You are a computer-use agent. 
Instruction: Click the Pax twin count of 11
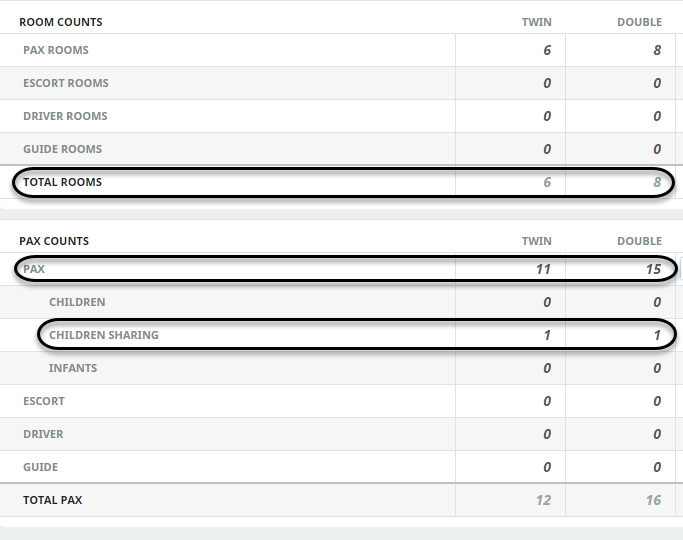[543, 269]
